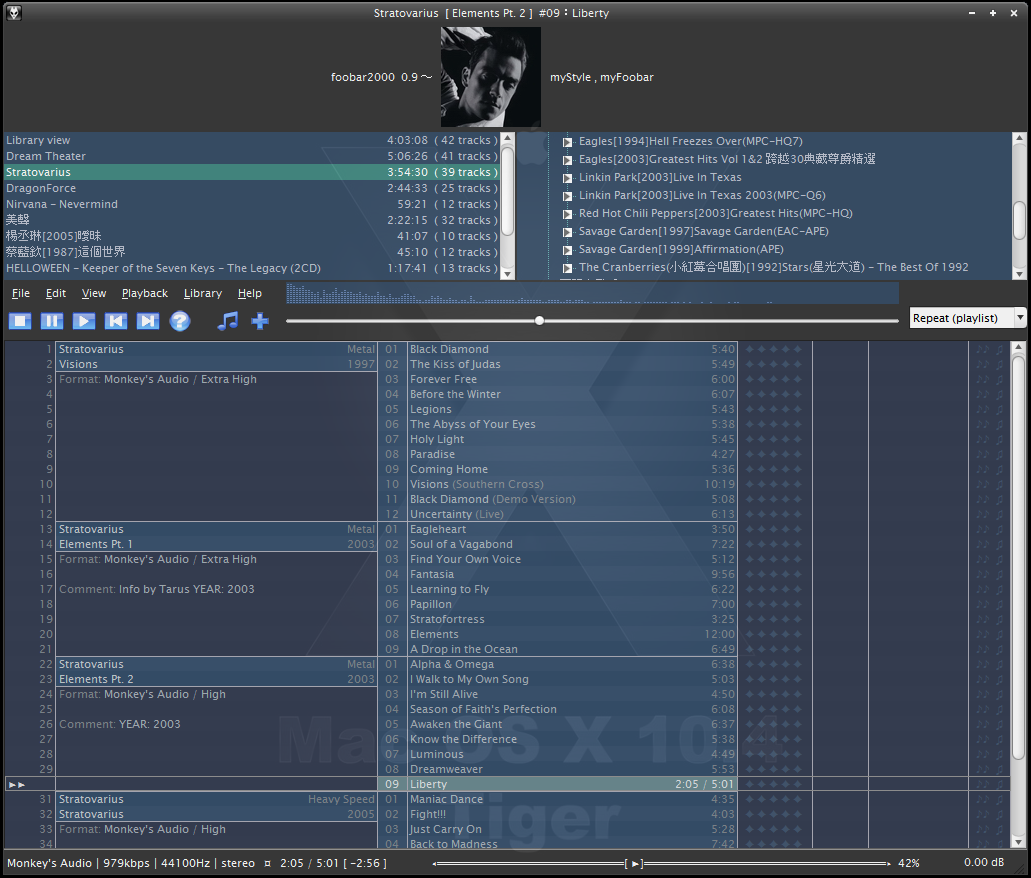
Task: Expand Red Hot Chili Peppers Greatest Hits folder
Action: tap(567, 214)
